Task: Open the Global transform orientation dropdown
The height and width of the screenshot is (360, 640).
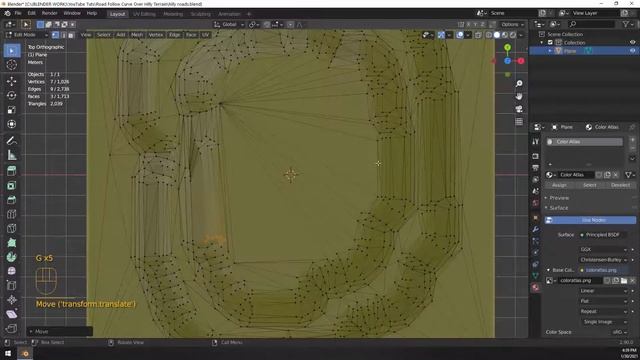Action: (229, 24)
